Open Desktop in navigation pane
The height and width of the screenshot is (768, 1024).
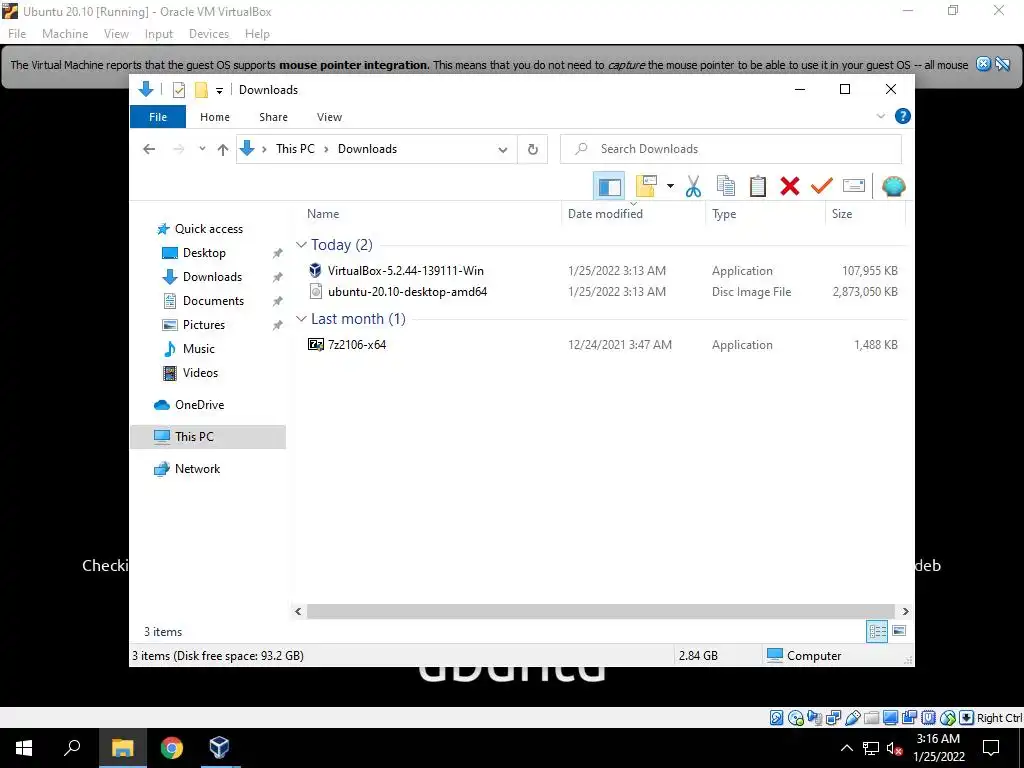[x=204, y=253]
